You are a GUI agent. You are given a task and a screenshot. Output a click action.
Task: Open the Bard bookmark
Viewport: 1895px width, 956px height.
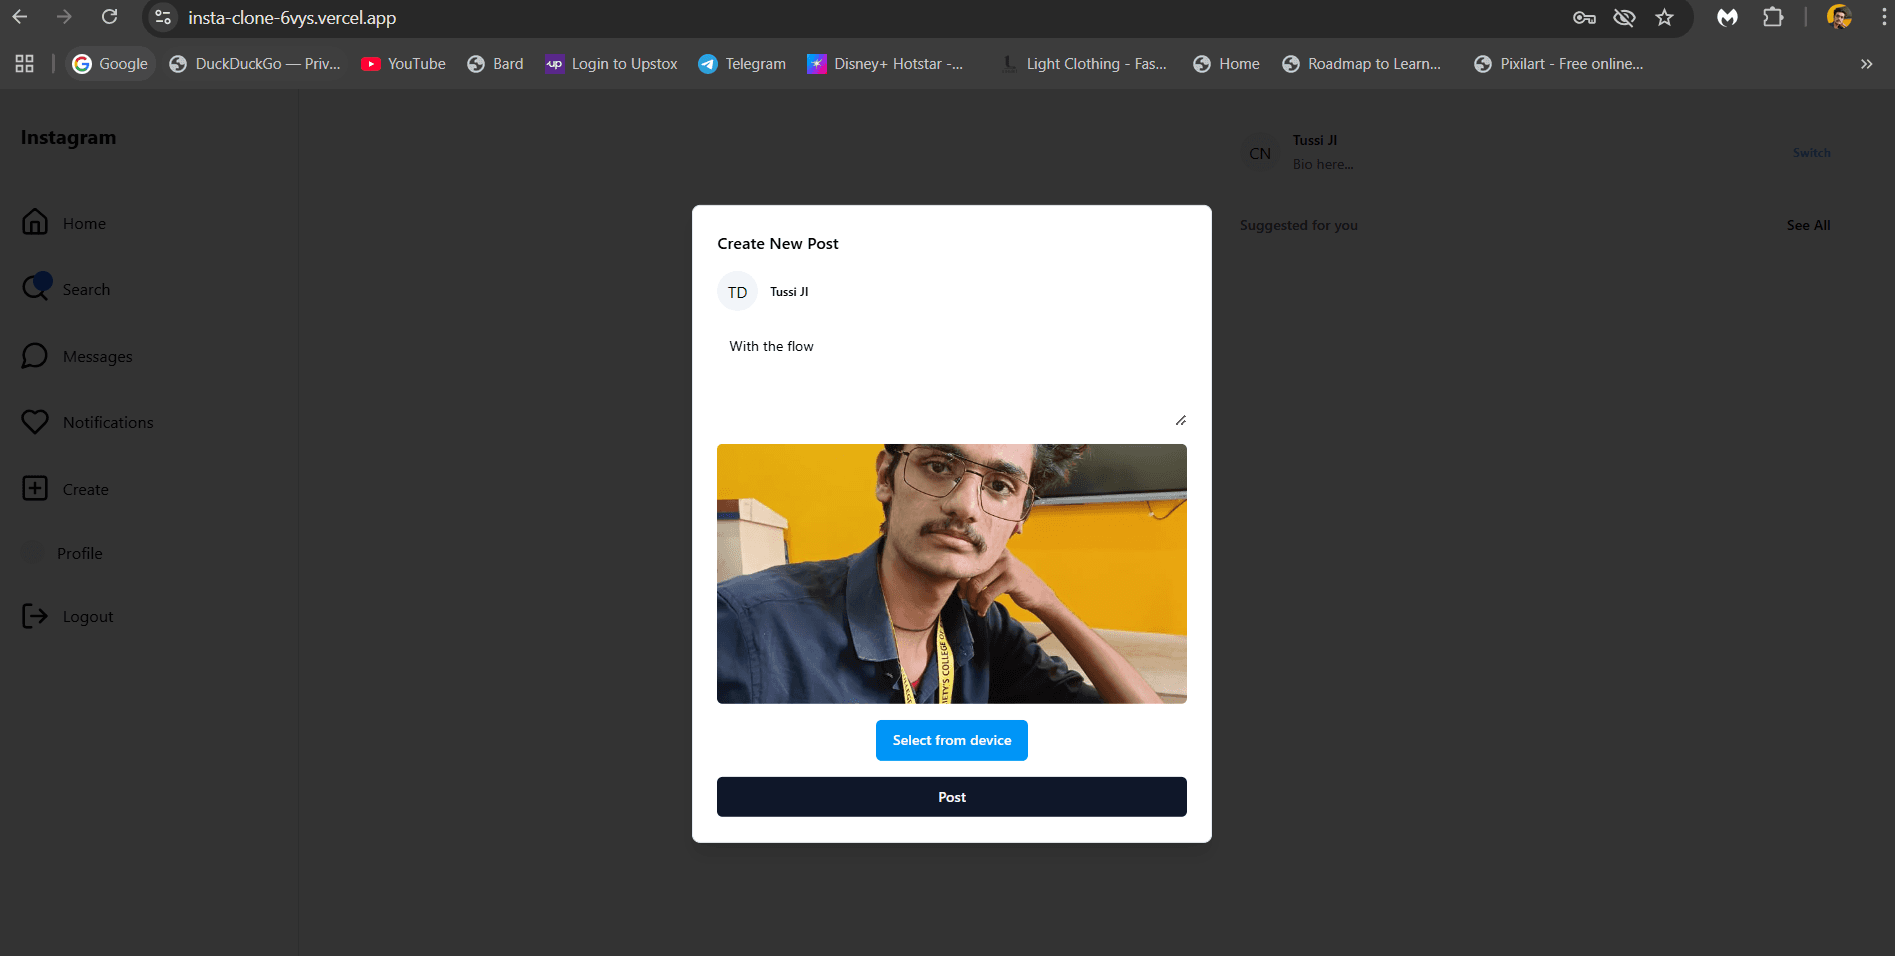[x=496, y=64]
